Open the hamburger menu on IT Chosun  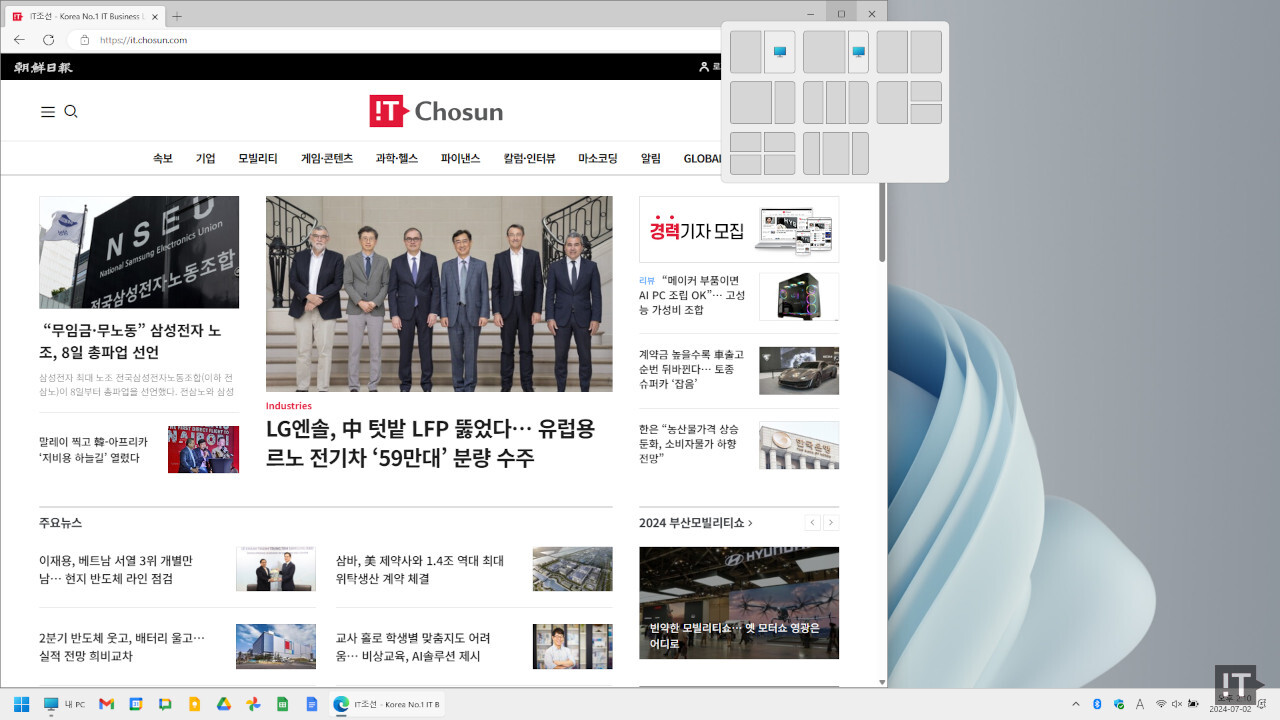(x=47, y=112)
